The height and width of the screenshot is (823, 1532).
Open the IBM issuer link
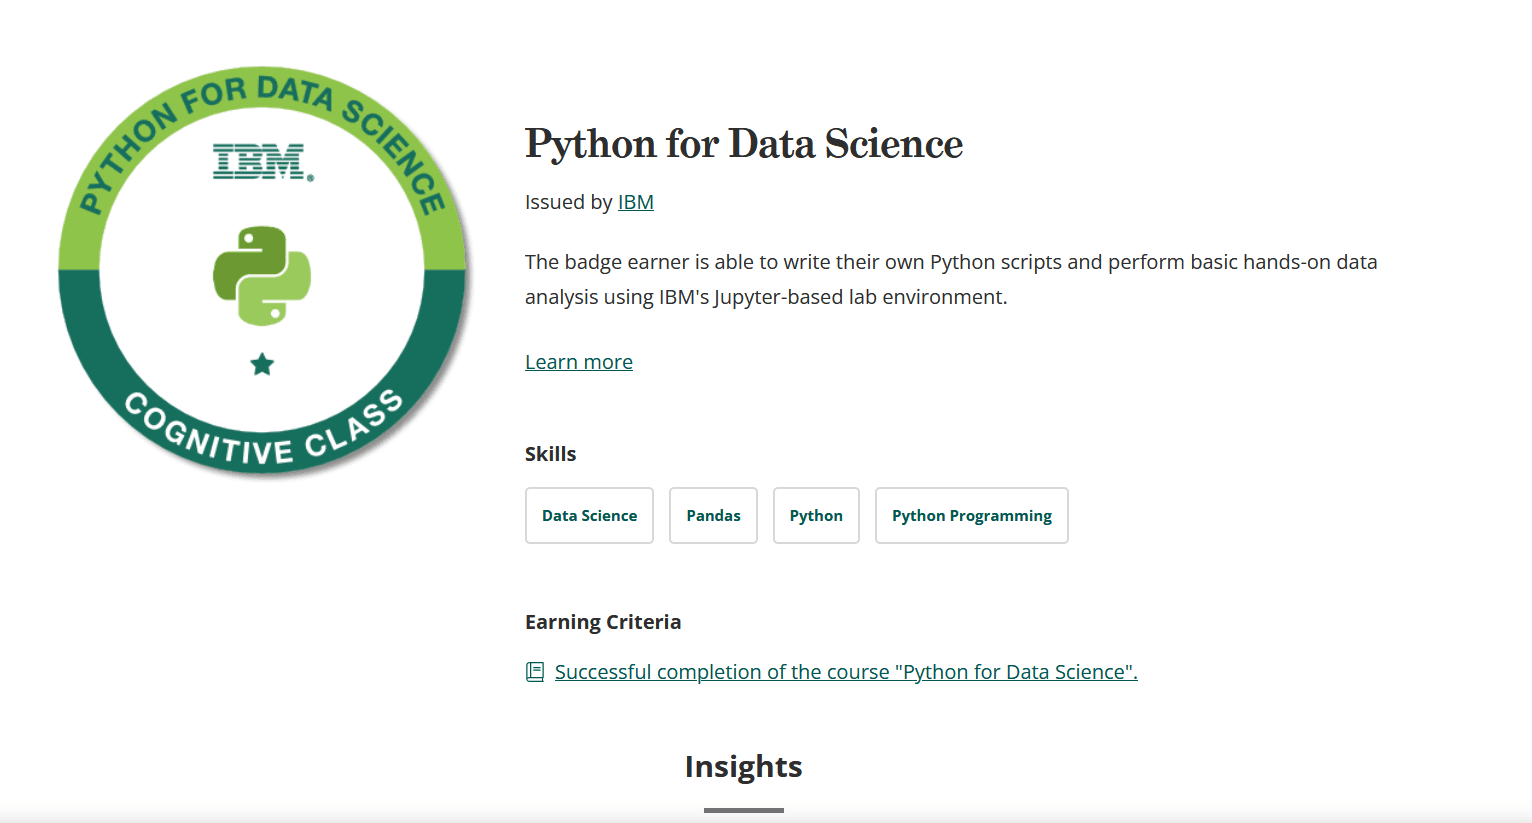click(x=636, y=201)
